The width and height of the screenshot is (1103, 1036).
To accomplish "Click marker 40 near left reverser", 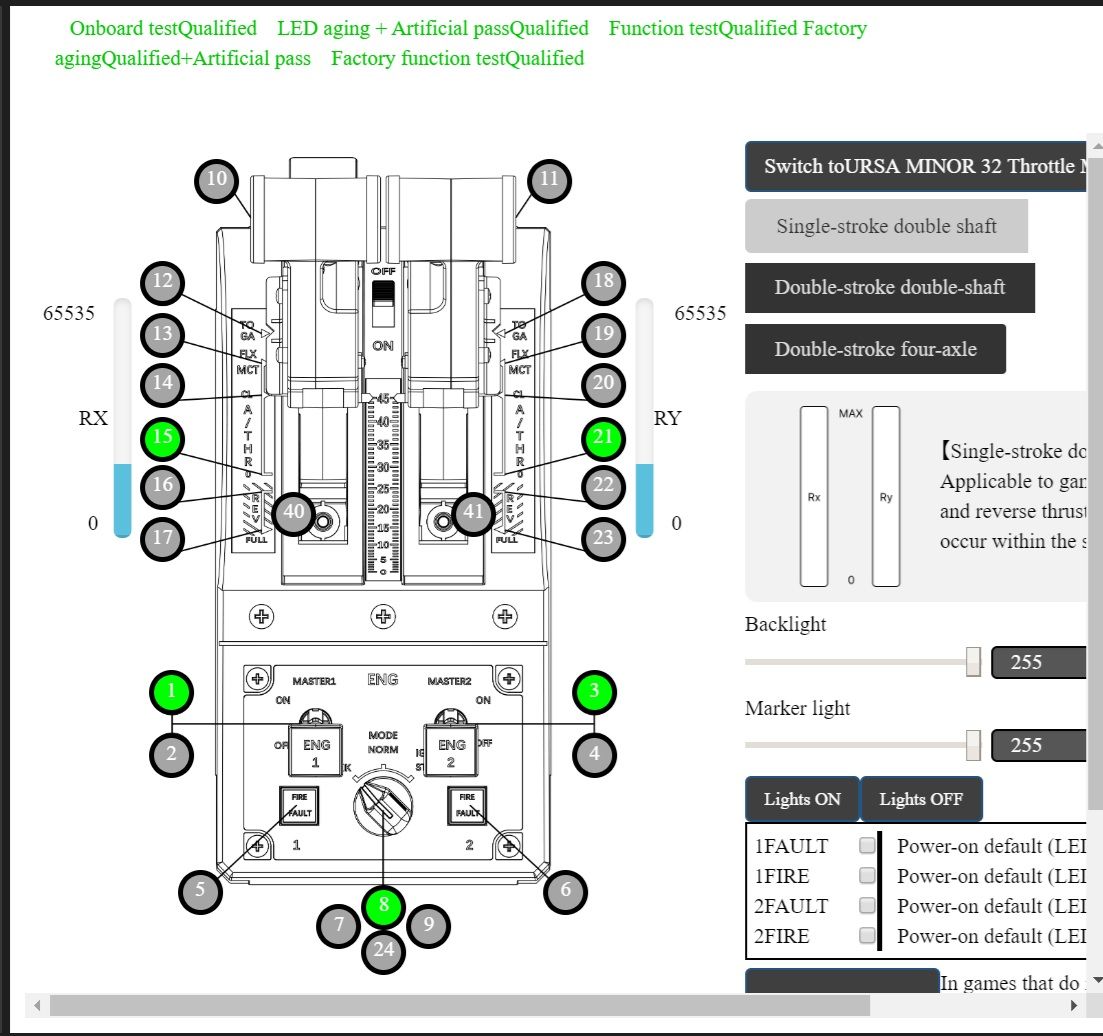I will (x=293, y=513).
